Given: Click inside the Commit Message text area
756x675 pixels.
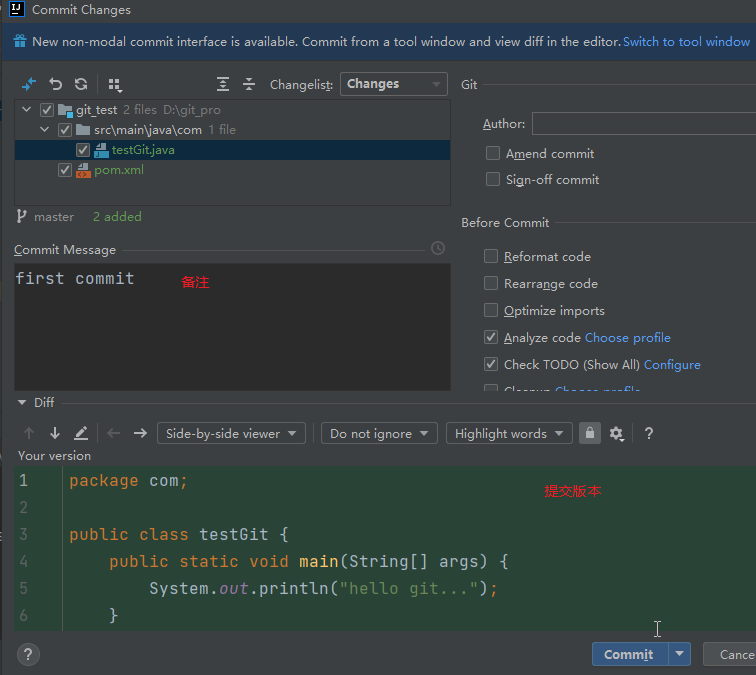Looking at the screenshot, I should click(x=232, y=327).
